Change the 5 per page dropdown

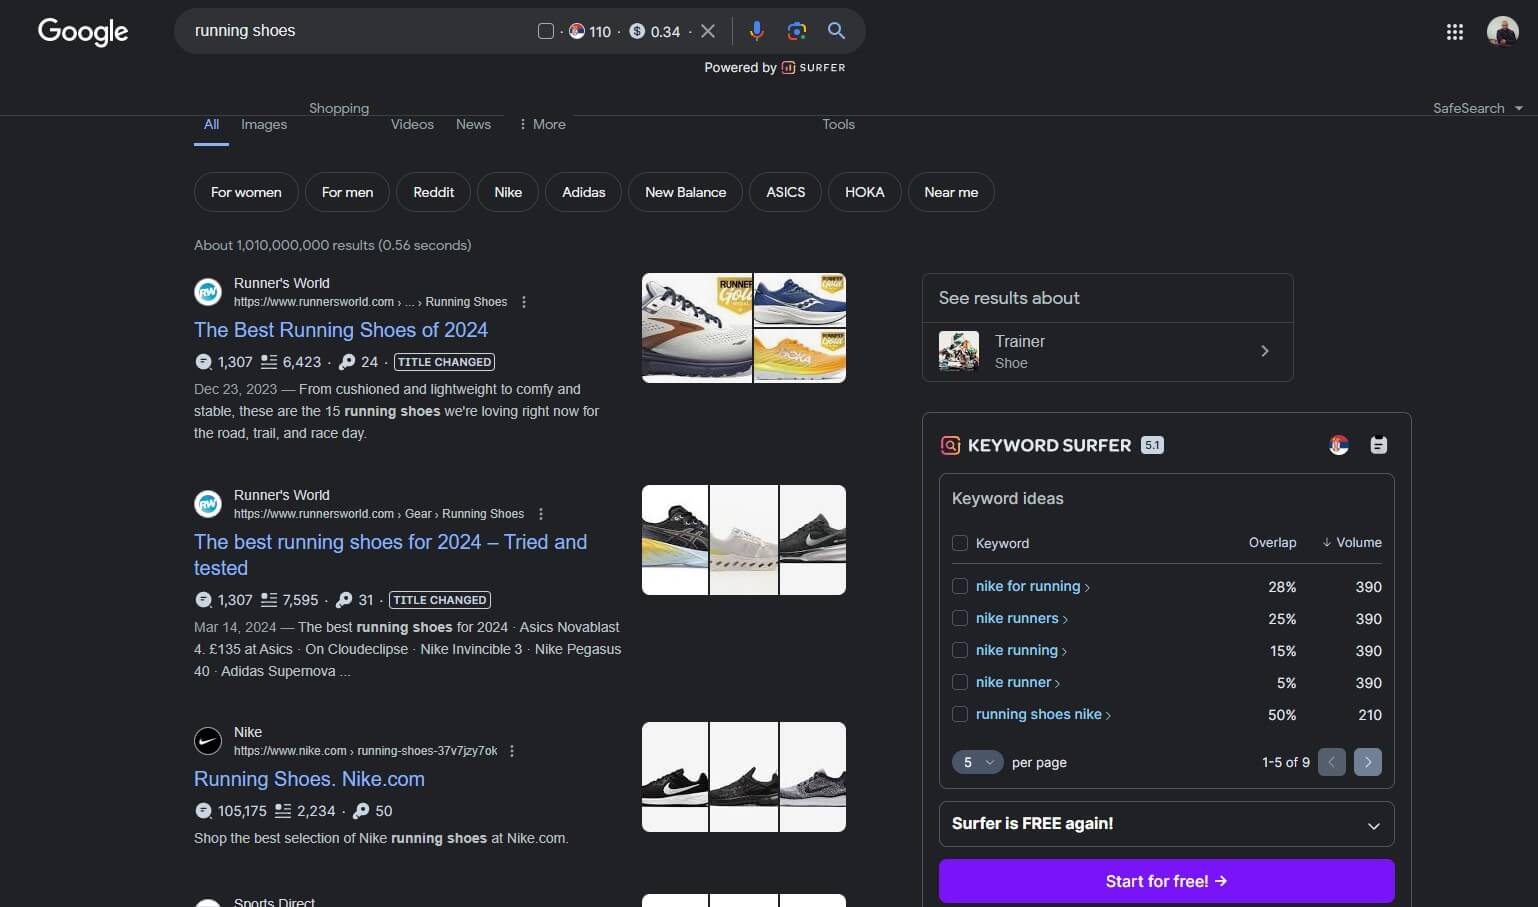(x=977, y=762)
